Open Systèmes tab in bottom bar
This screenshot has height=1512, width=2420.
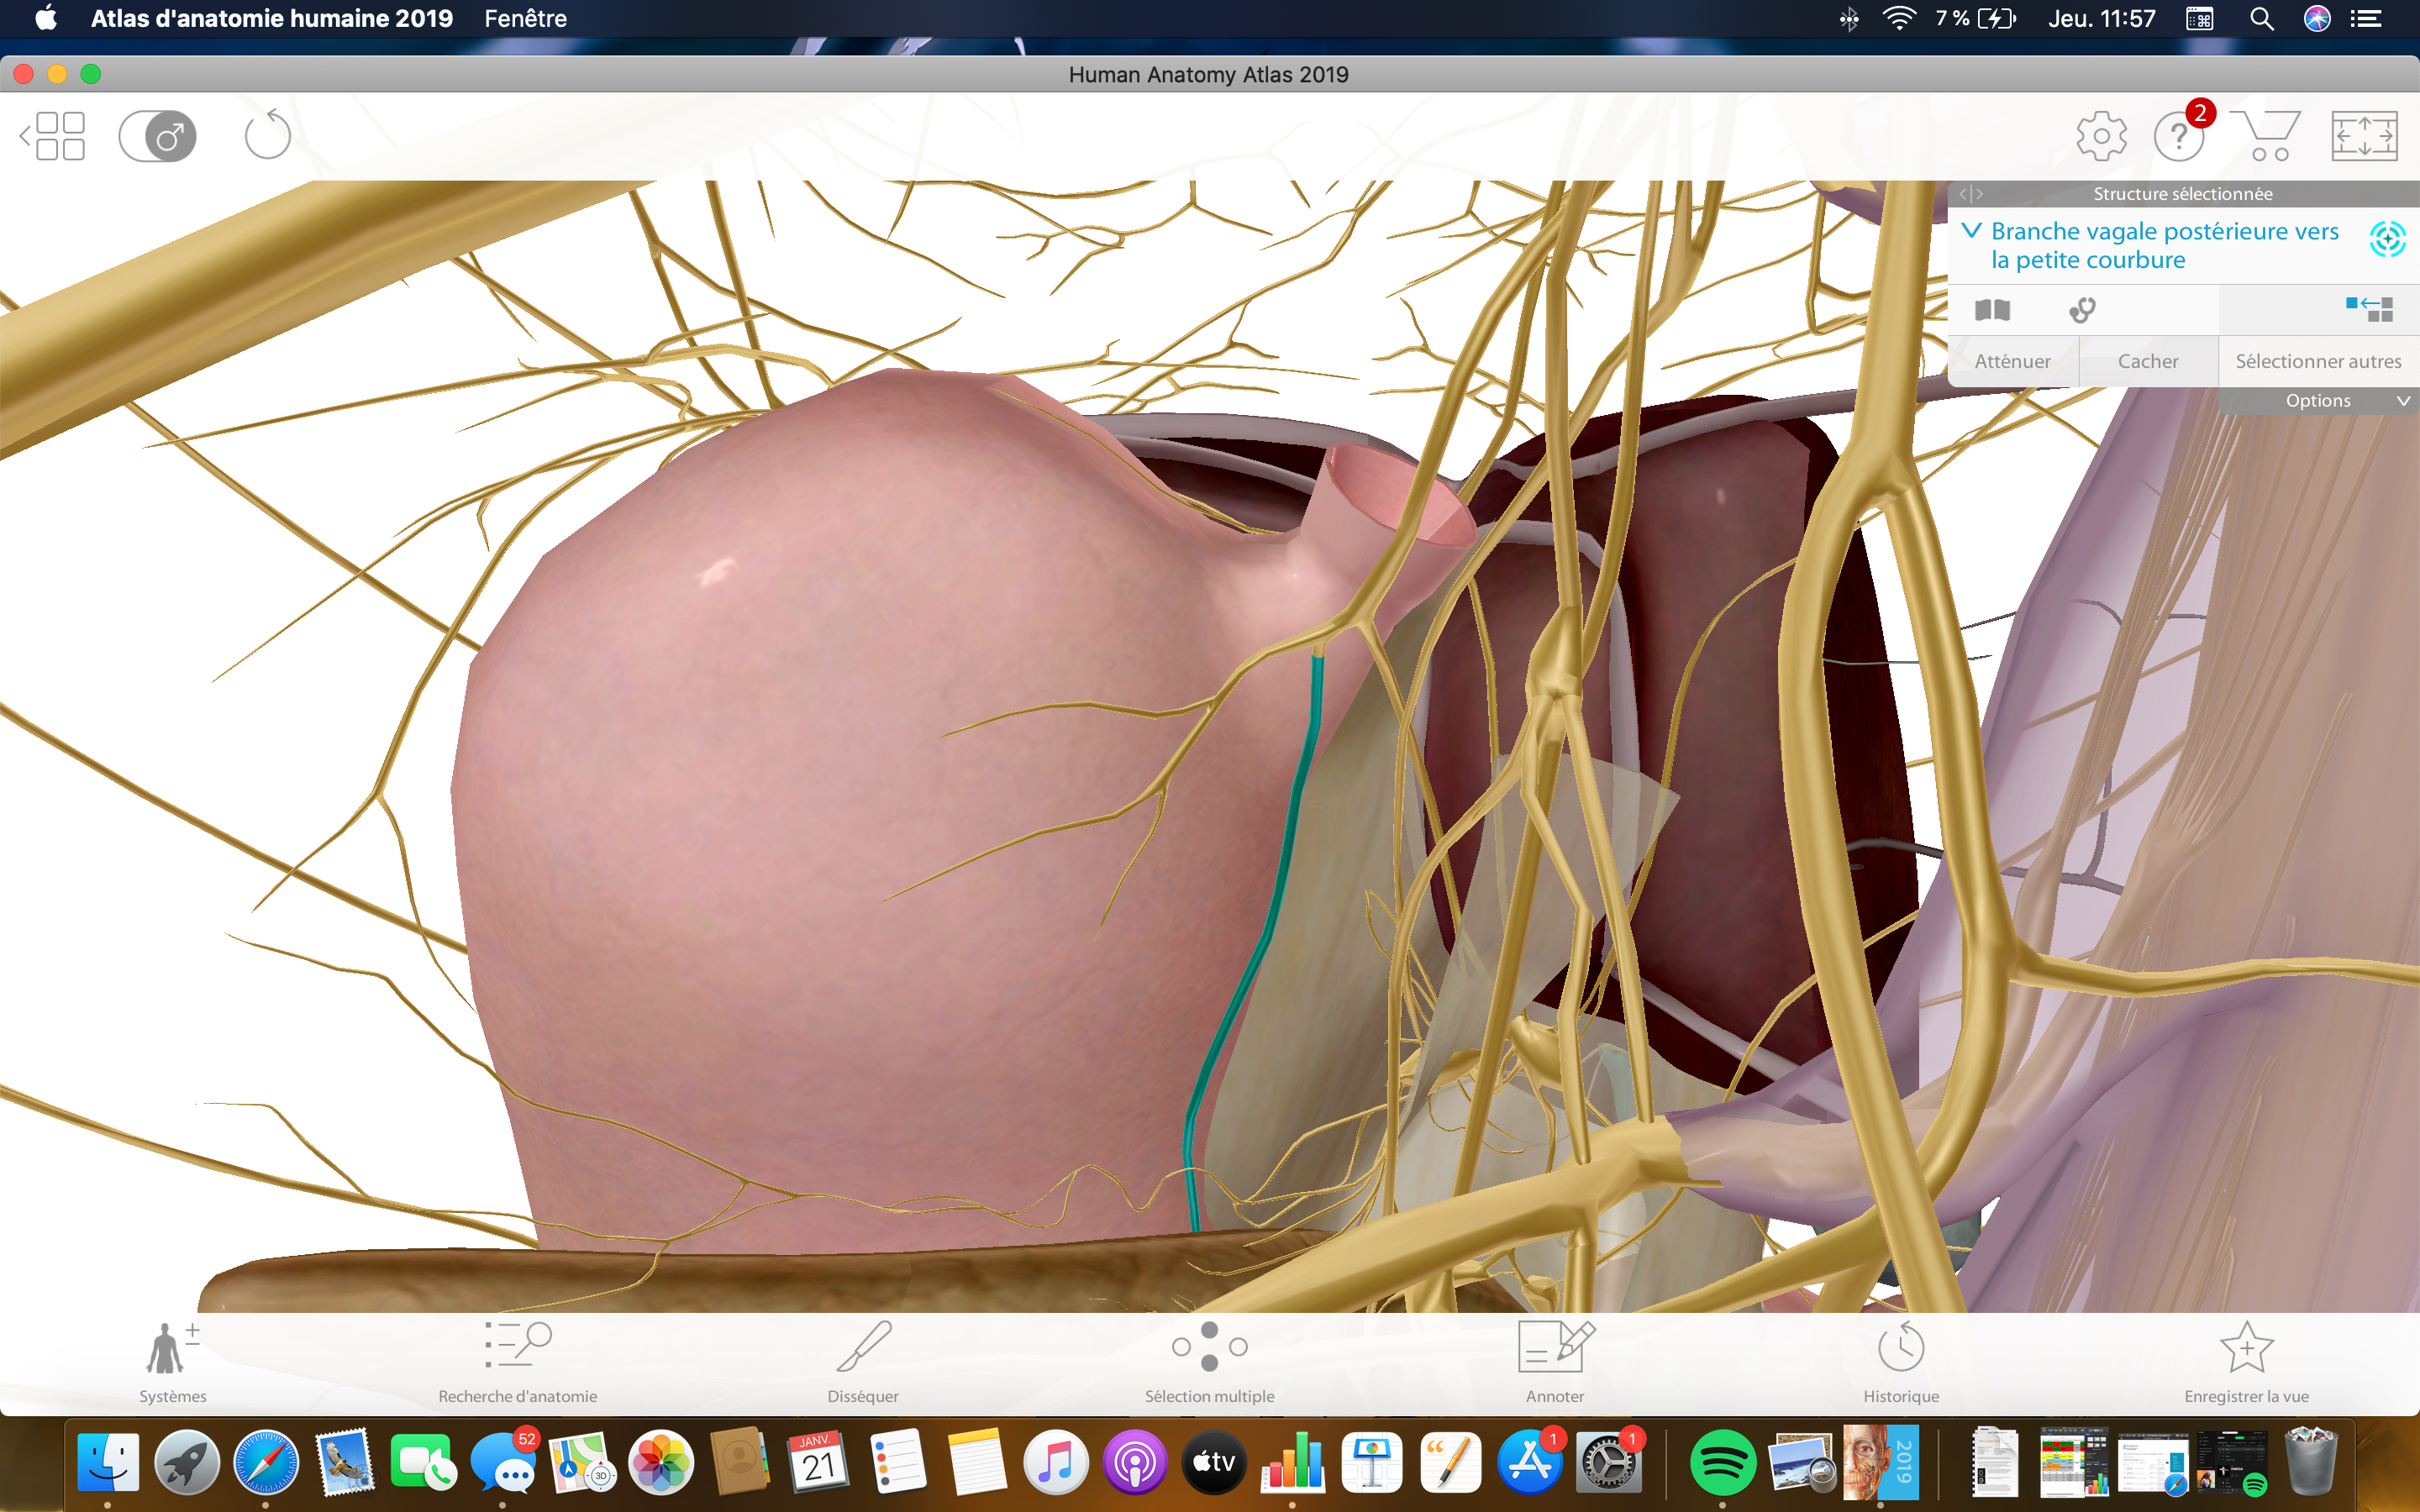point(172,1360)
